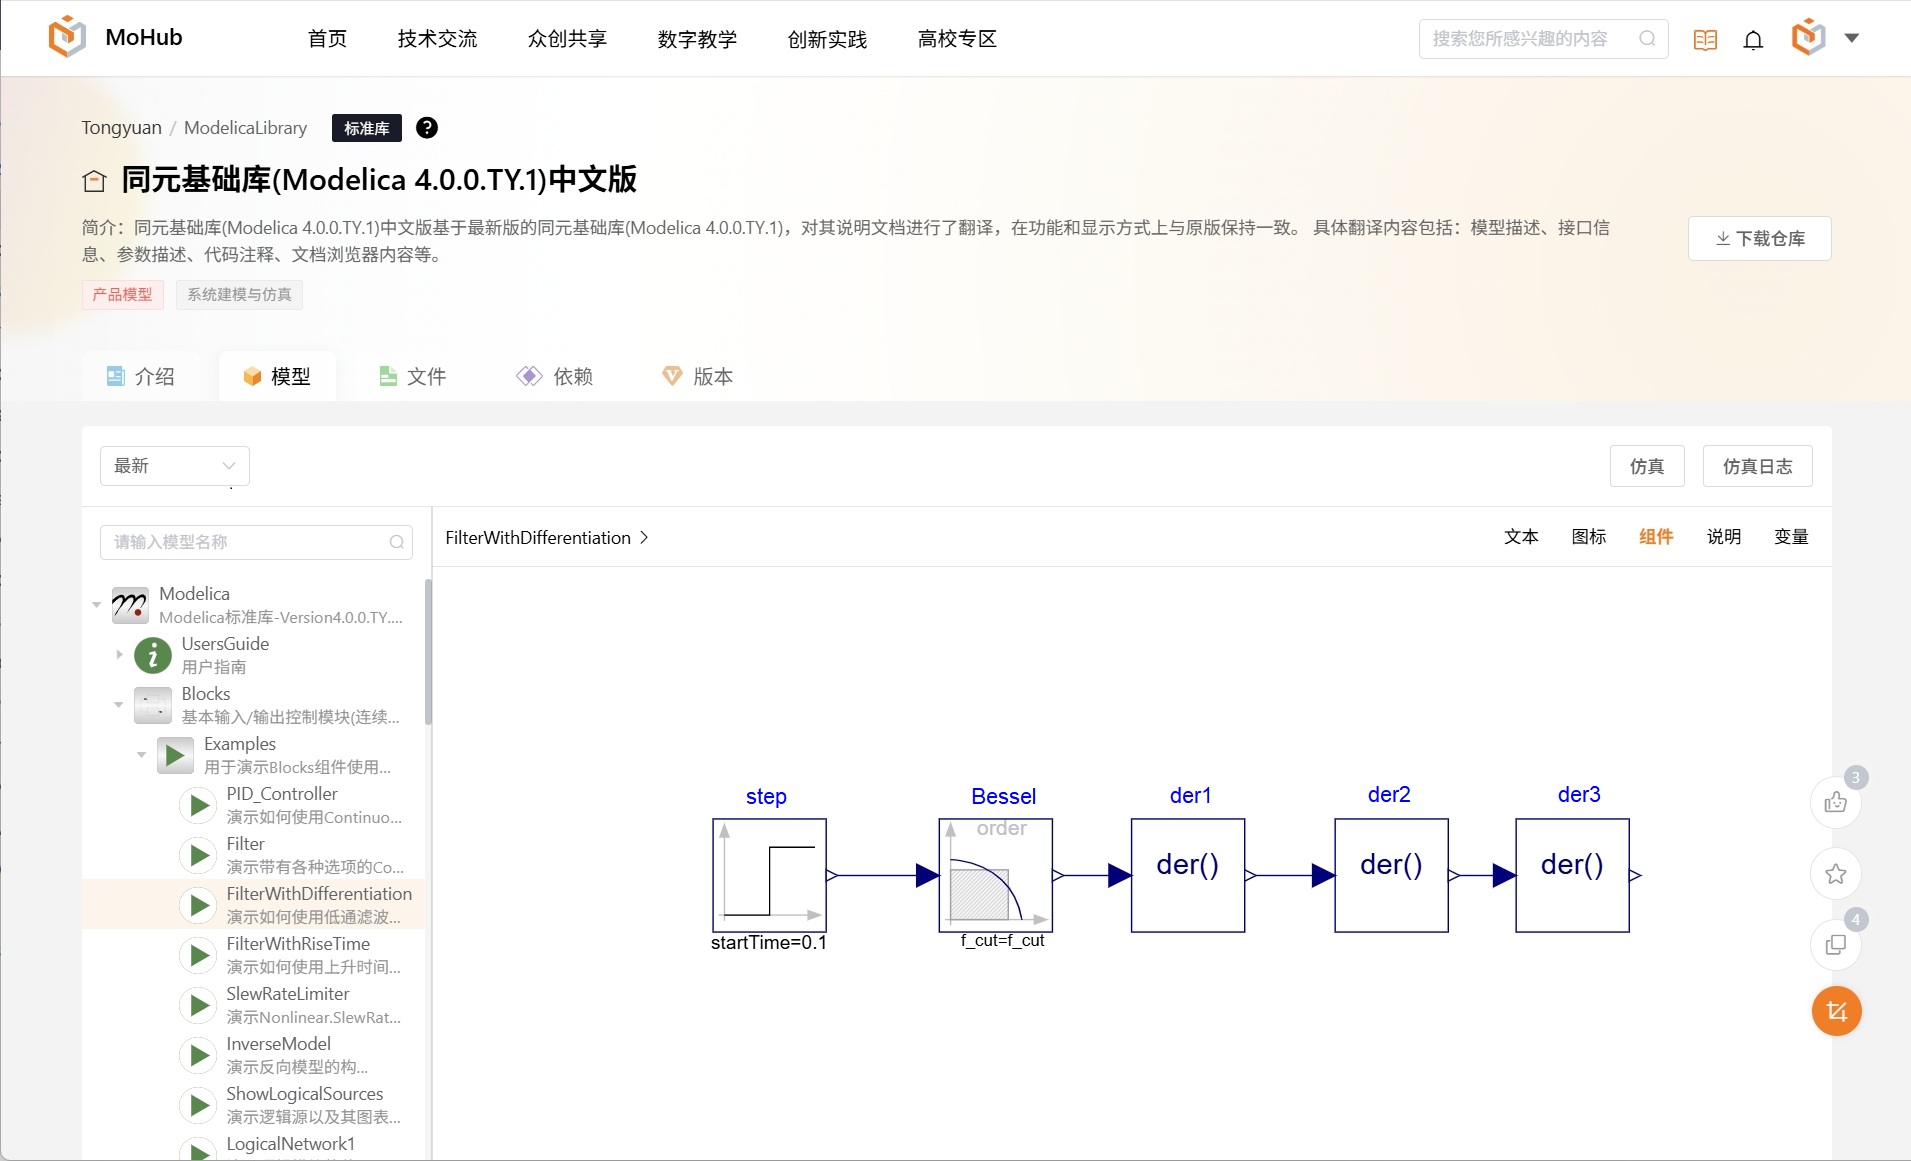Click the MoHub logo icon

64,36
